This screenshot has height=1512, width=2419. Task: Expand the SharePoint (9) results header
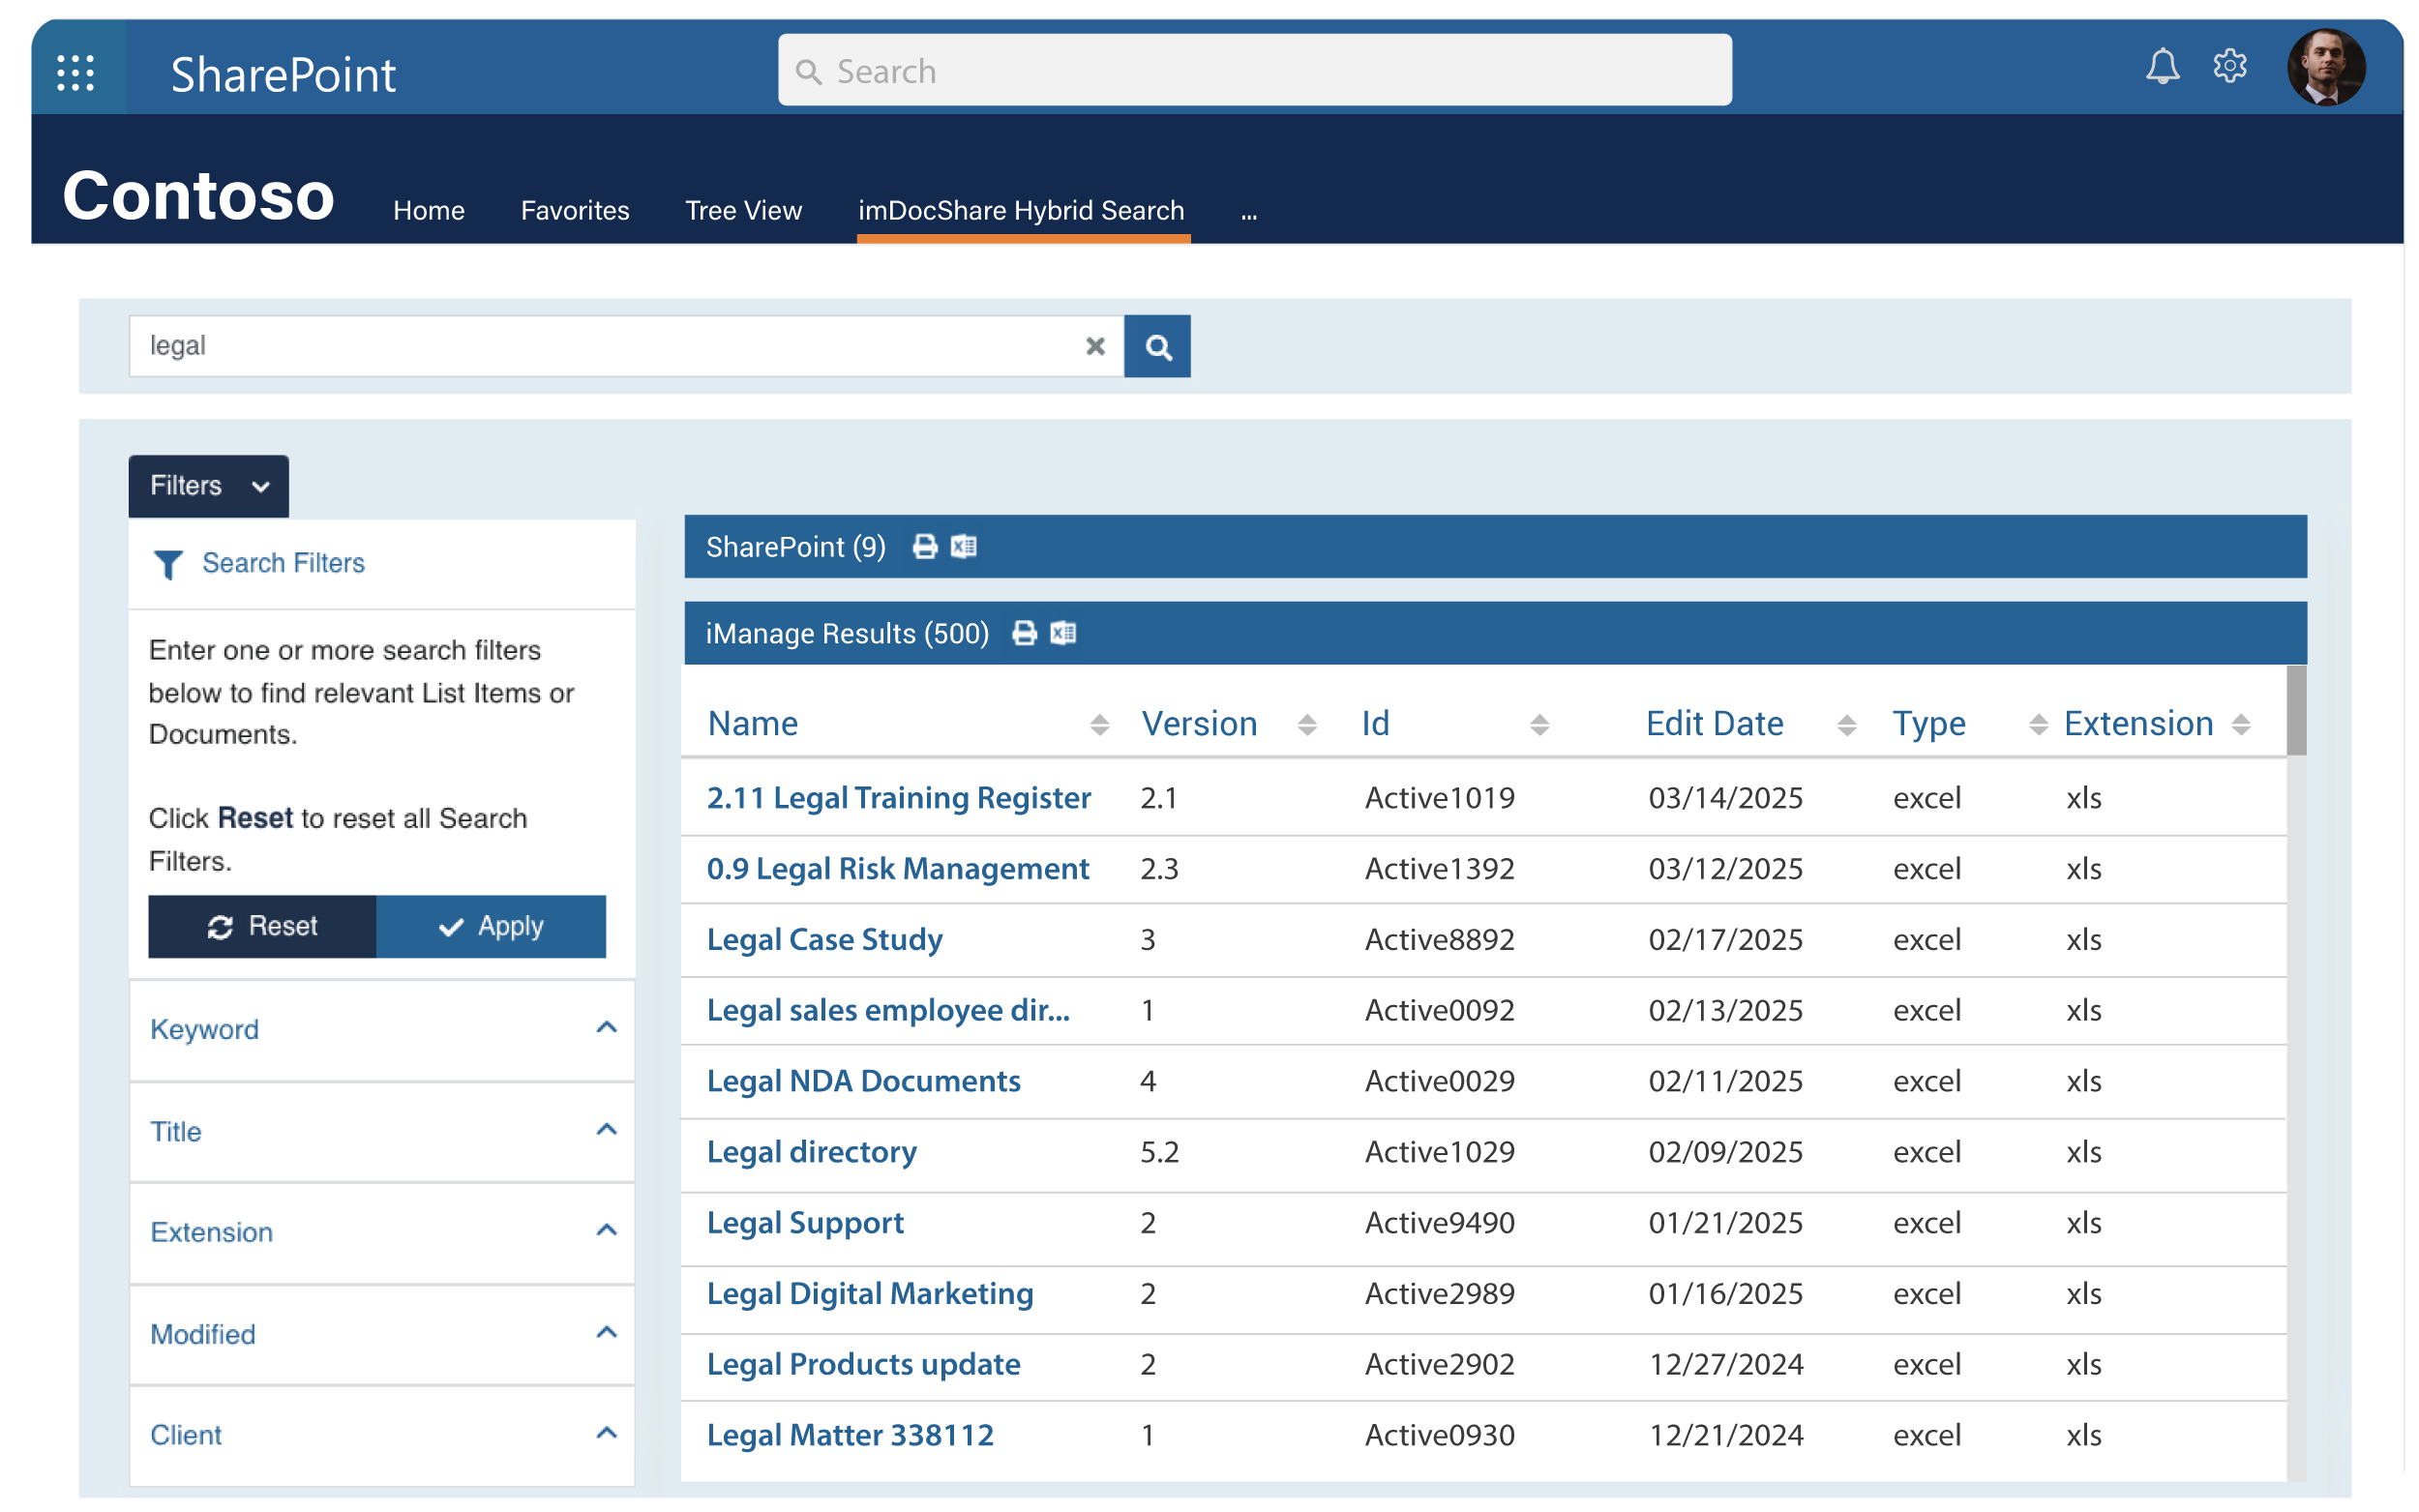click(x=1495, y=546)
